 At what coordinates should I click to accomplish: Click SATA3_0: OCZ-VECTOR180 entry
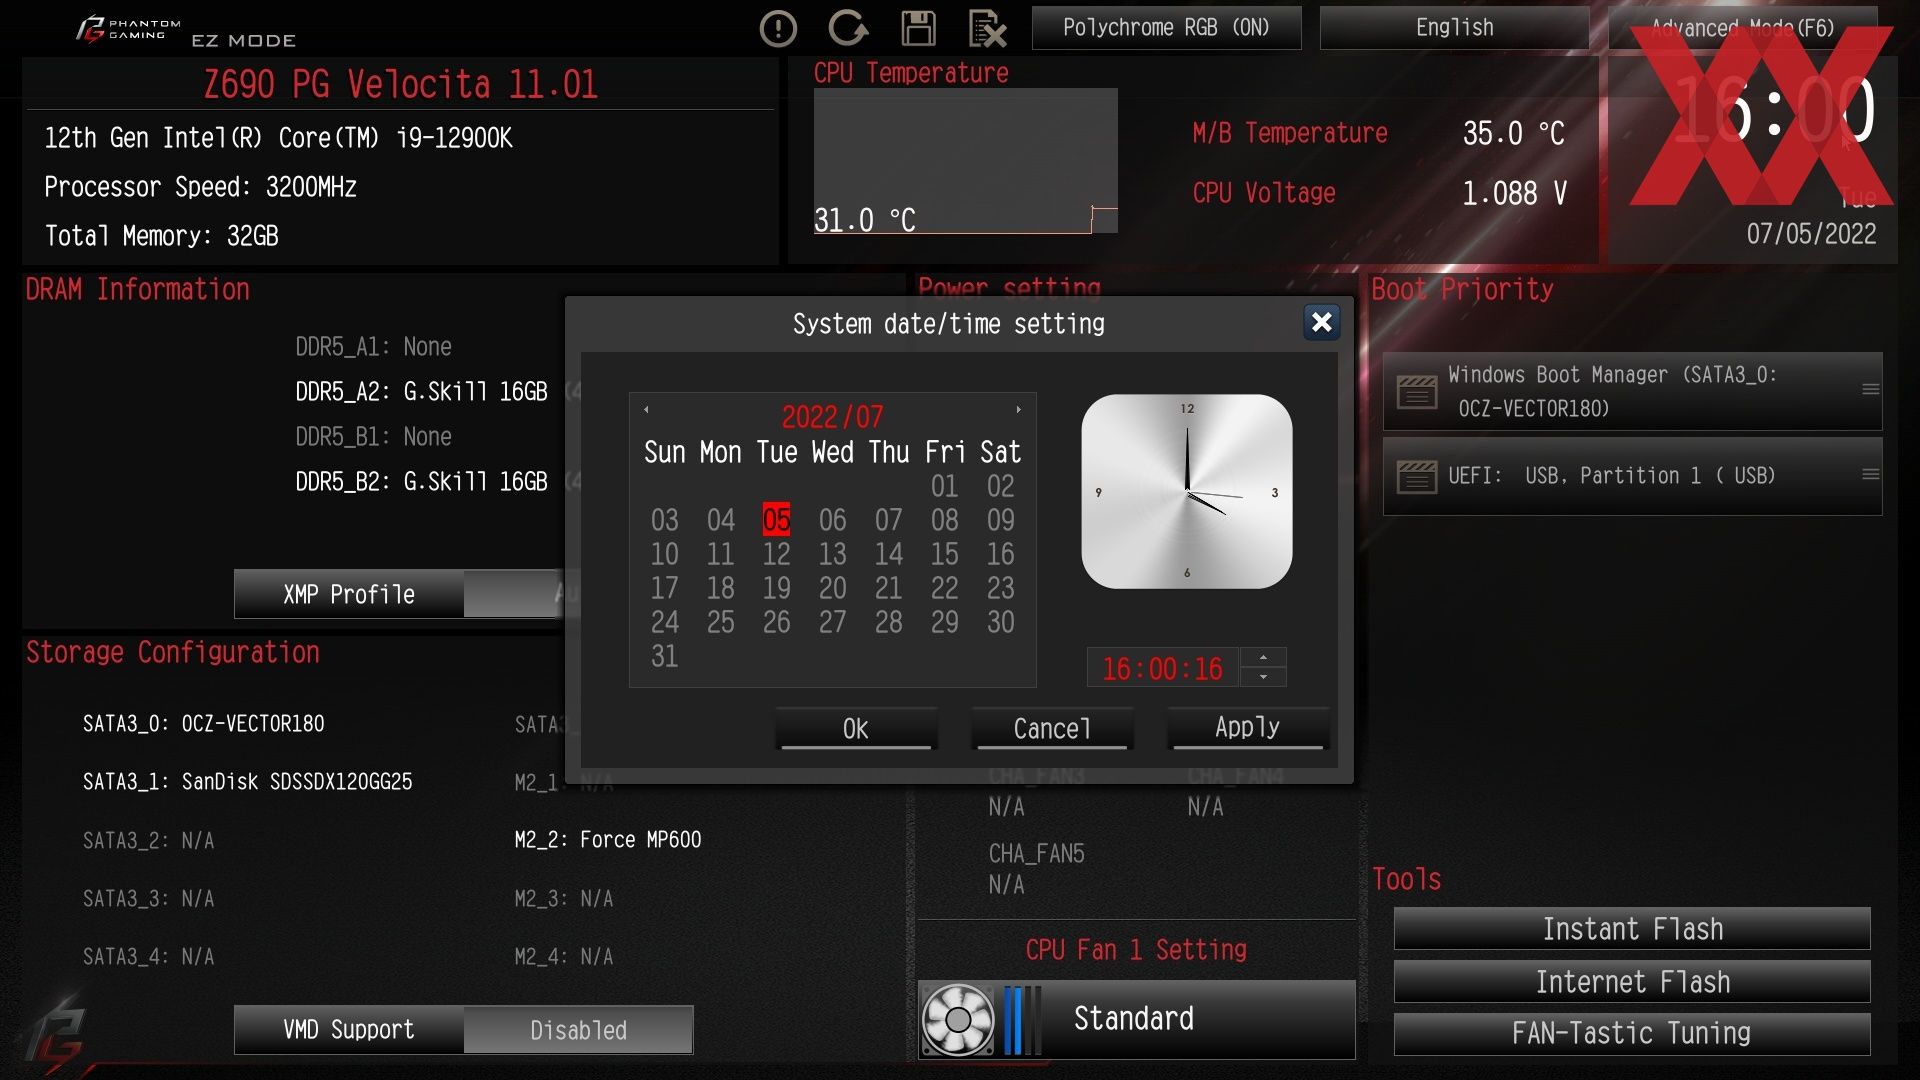pos(203,723)
